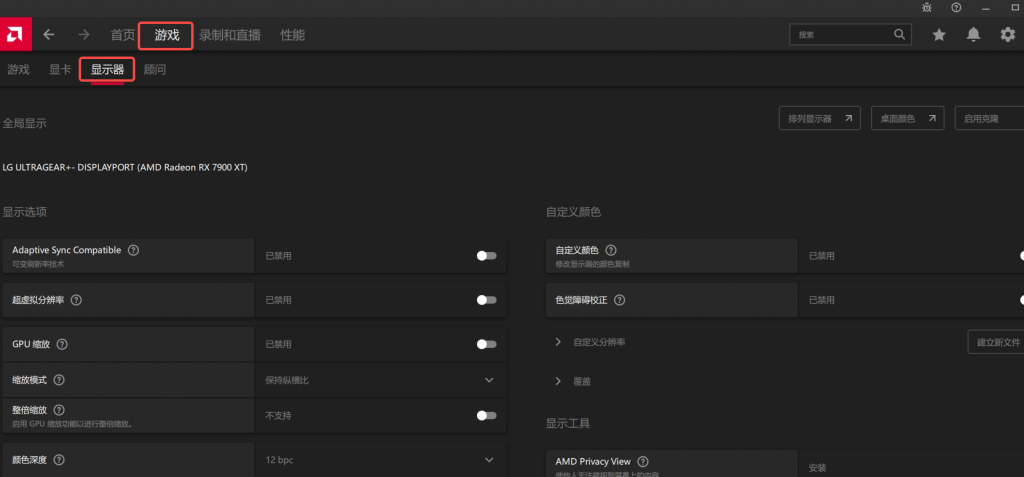Select 游戏 sub-tab
Viewport: 1024px width, 477px height.
(18, 69)
